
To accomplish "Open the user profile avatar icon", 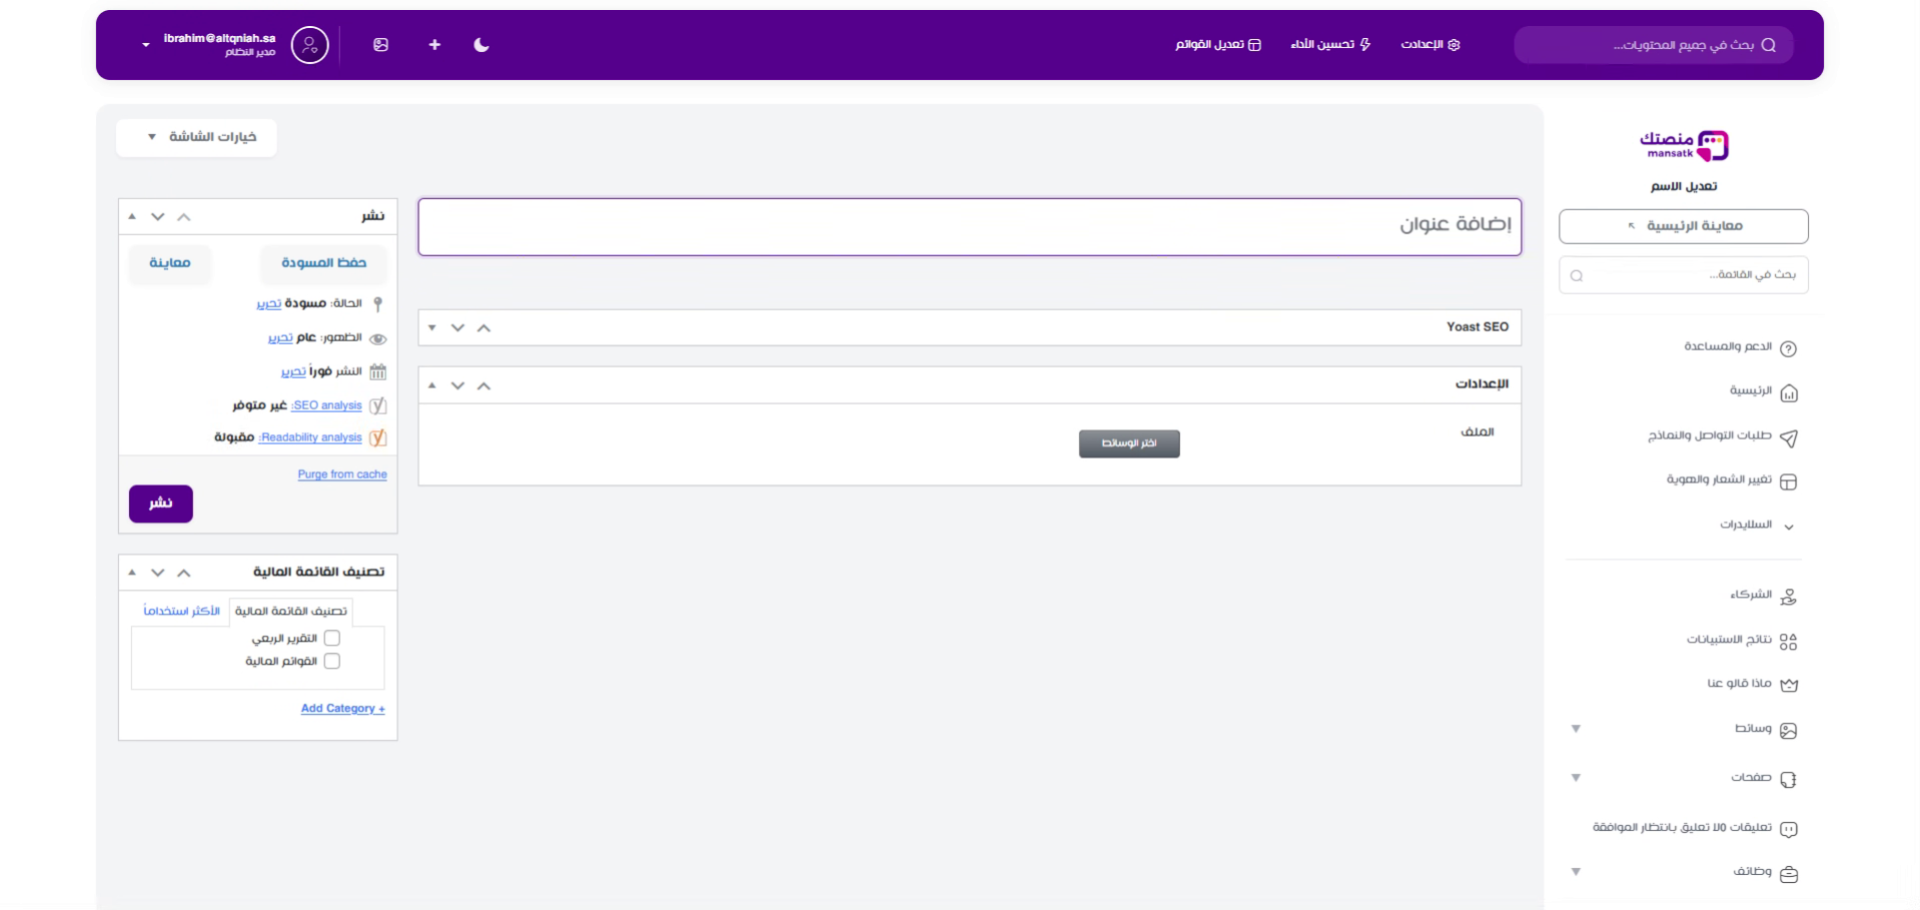I will pyautogui.click(x=309, y=45).
